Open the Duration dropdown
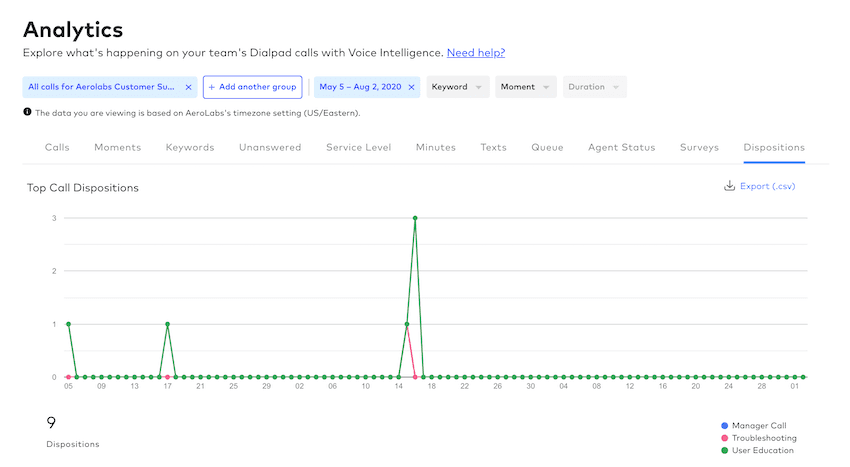 [594, 87]
